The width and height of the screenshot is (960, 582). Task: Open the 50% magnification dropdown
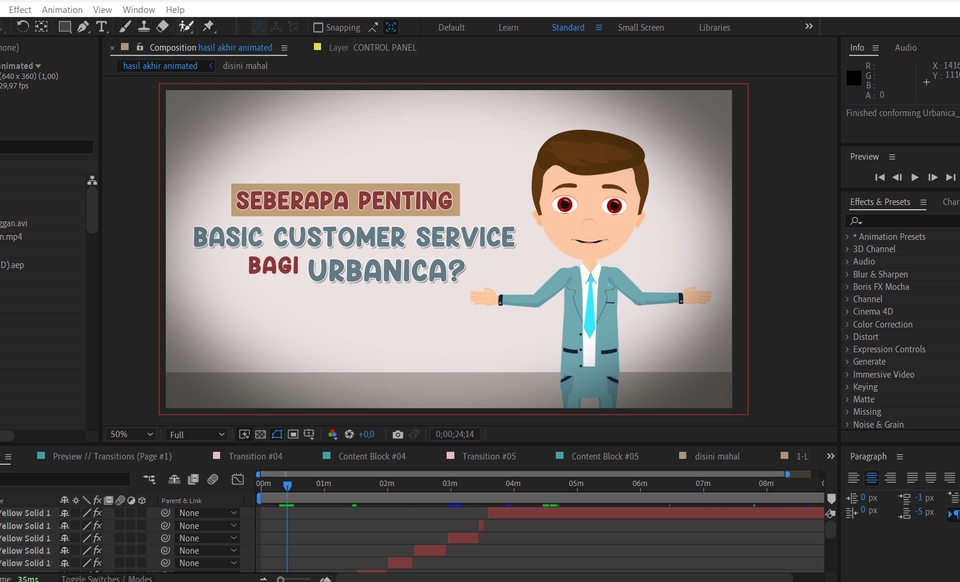pos(130,434)
